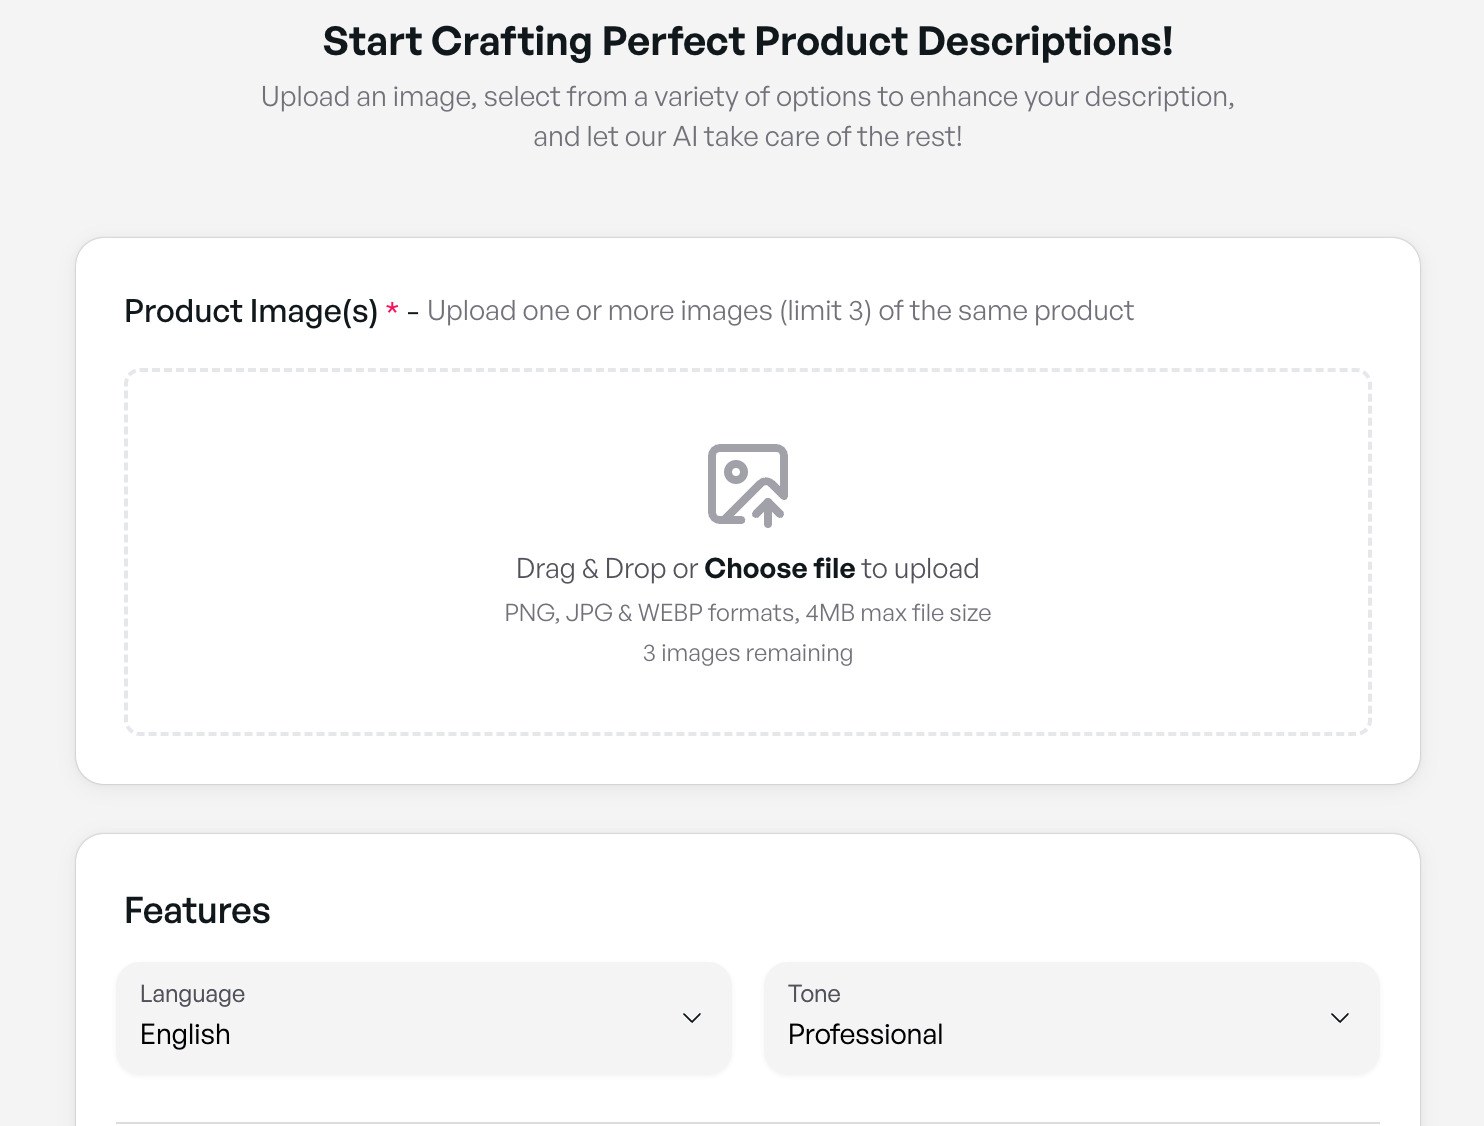The image size is (1484, 1126).
Task: Click the Language field label
Action: pos(192,994)
